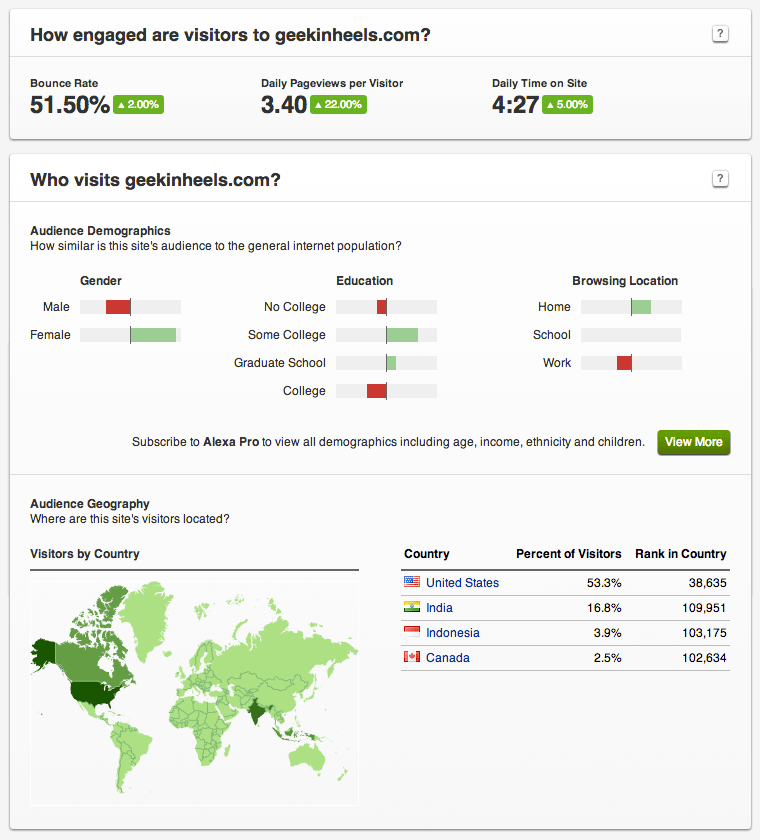
Task: Click the 2.5% percent of visitors cell
Action: [607, 658]
